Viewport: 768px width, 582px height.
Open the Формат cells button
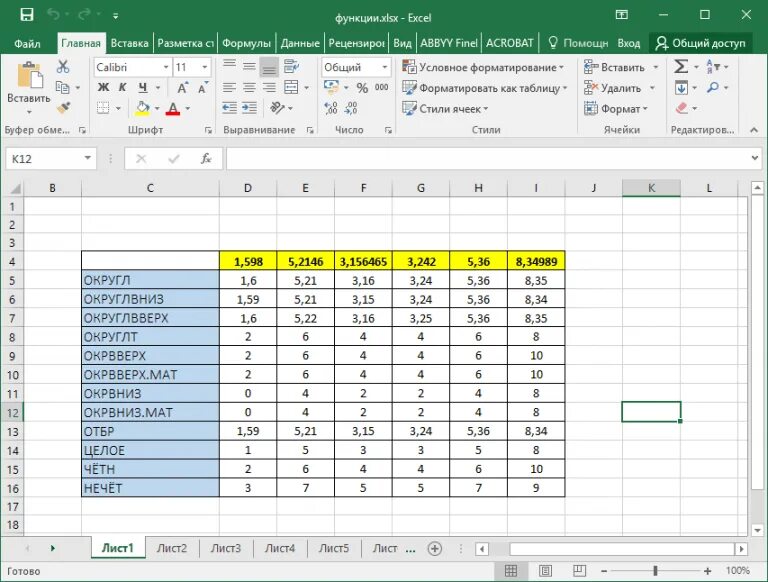click(616, 108)
